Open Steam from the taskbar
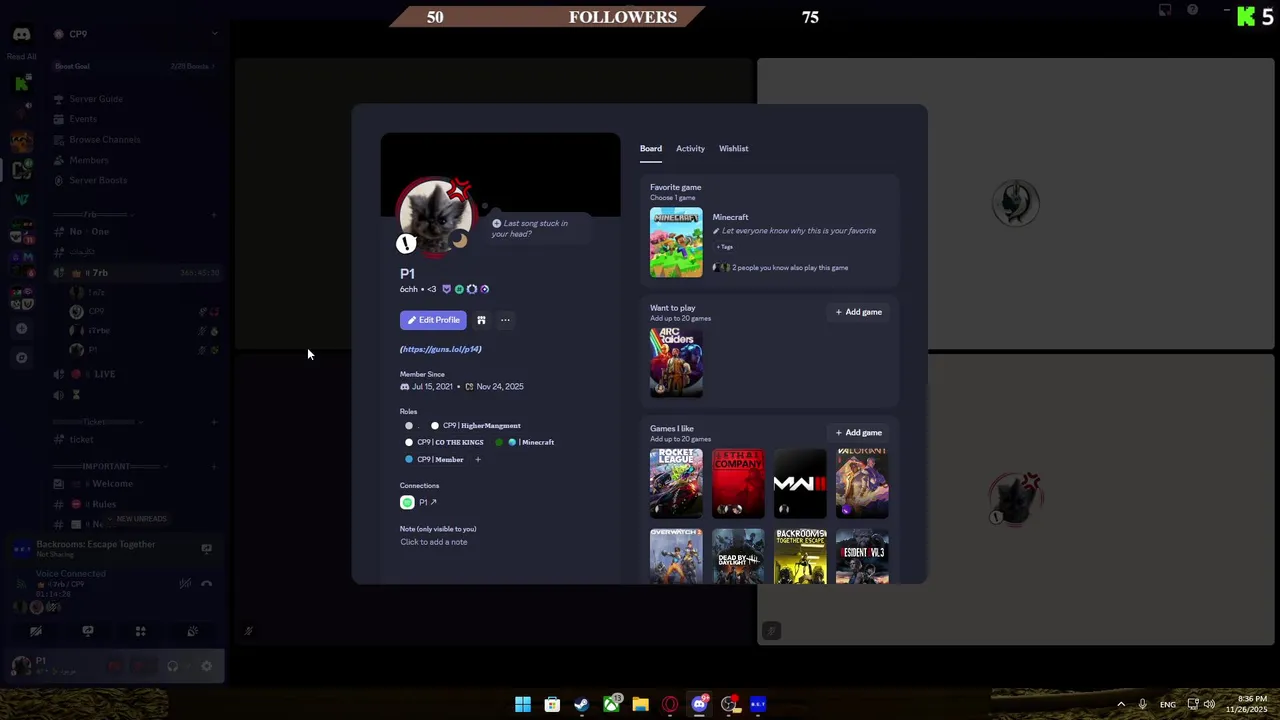 click(581, 704)
